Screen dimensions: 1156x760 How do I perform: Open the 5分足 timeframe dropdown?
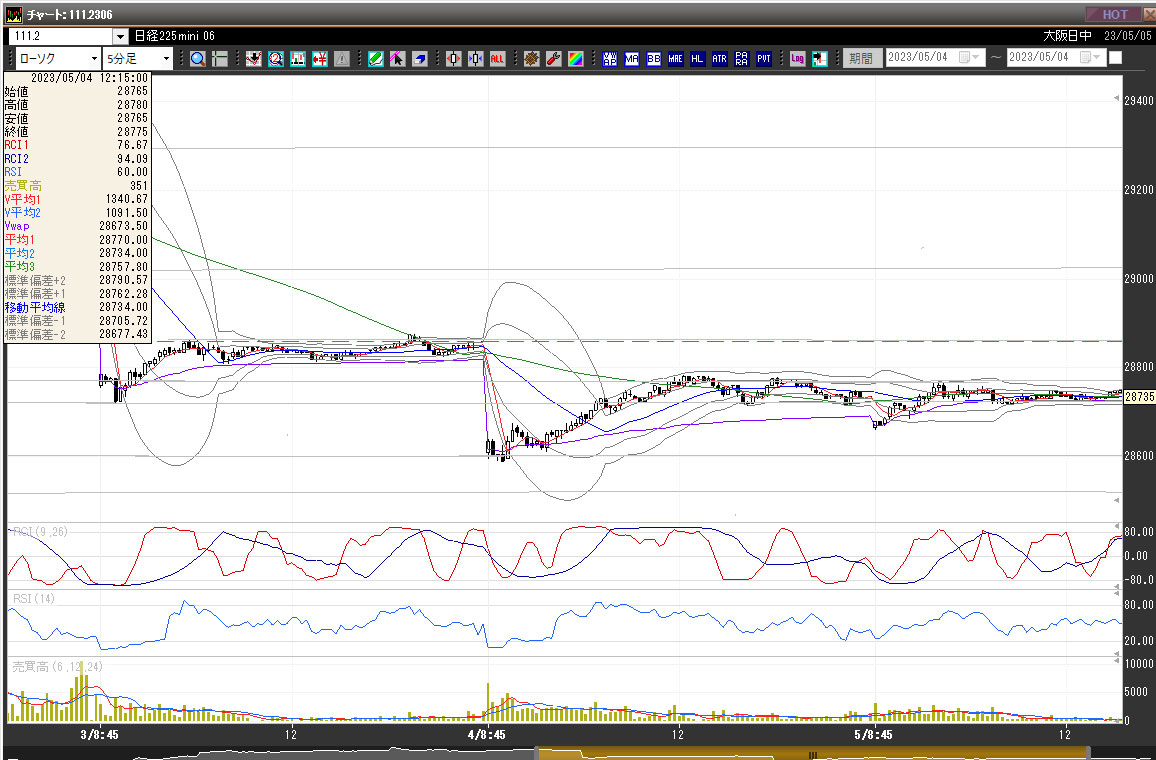click(x=137, y=58)
